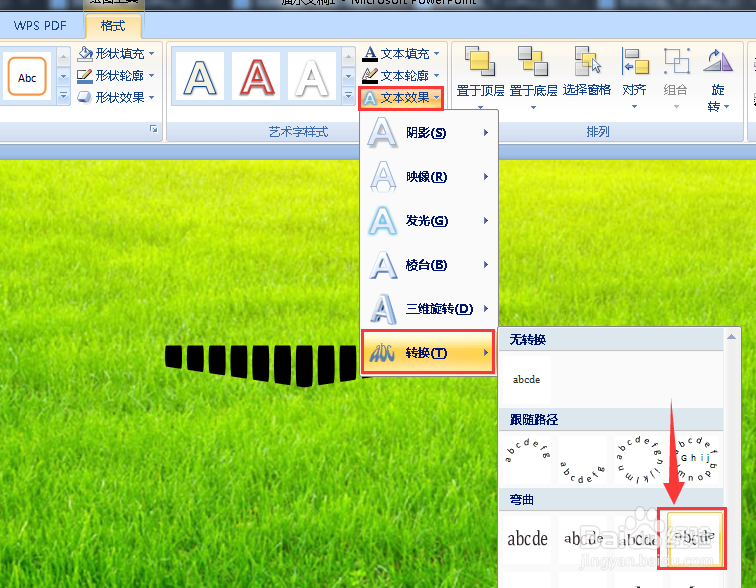Apply the first warp abcde square style
The height and width of the screenshot is (588, 756).
[526, 539]
